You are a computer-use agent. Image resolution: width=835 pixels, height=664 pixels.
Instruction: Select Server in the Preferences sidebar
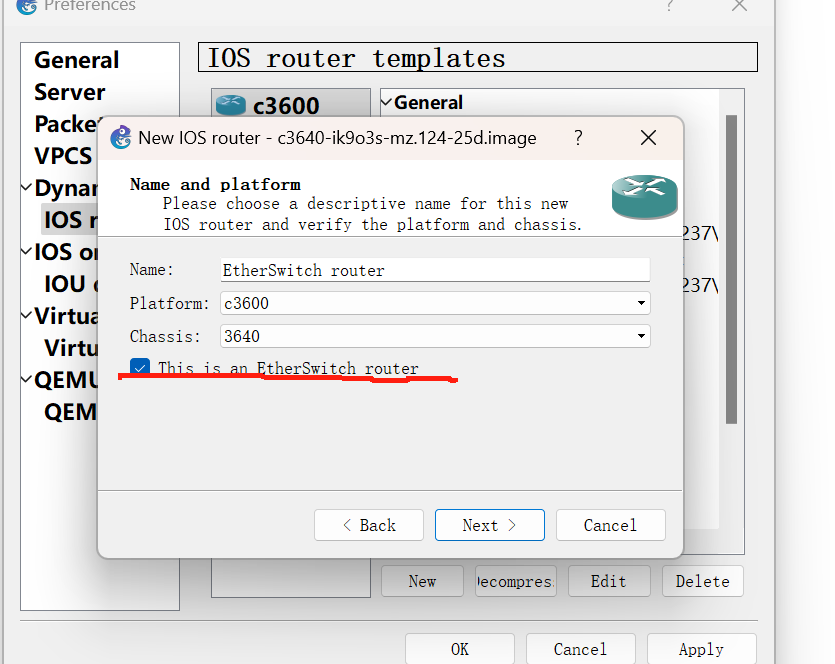tap(70, 92)
